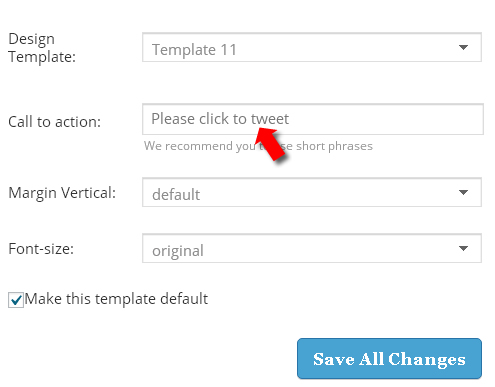Image resolution: width=495 pixels, height=387 pixels.
Task: Focus the Call to action text field
Action: (x=313, y=119)
